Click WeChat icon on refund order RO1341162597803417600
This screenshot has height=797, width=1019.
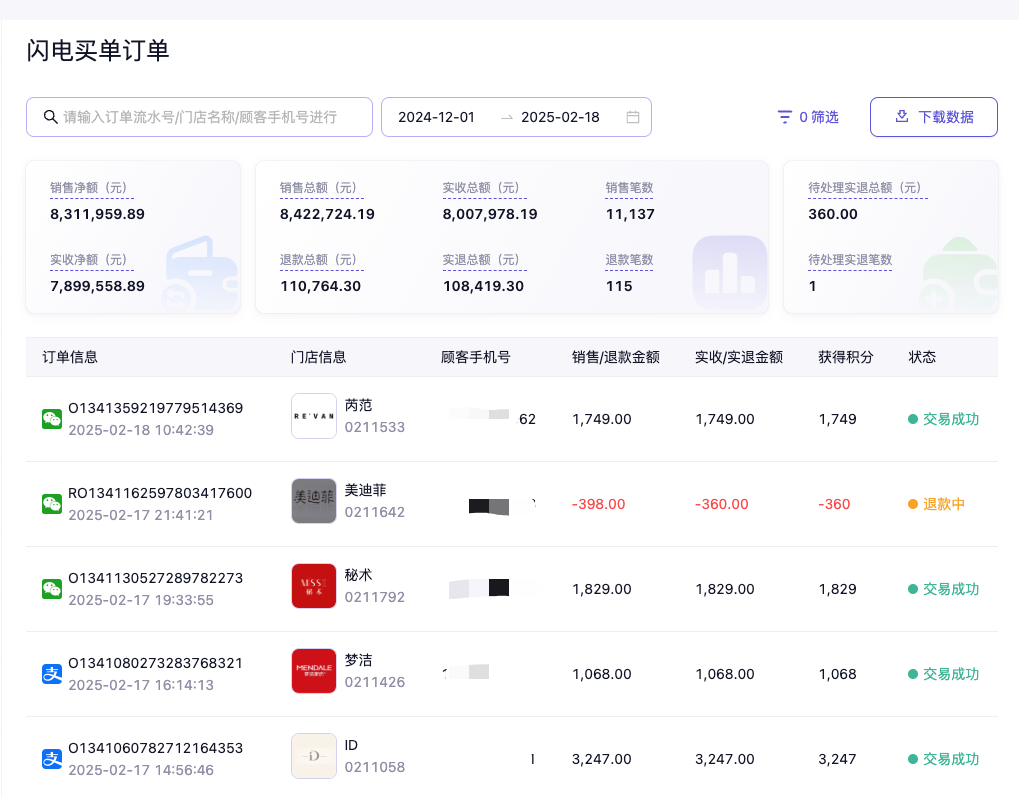(52, 504)
